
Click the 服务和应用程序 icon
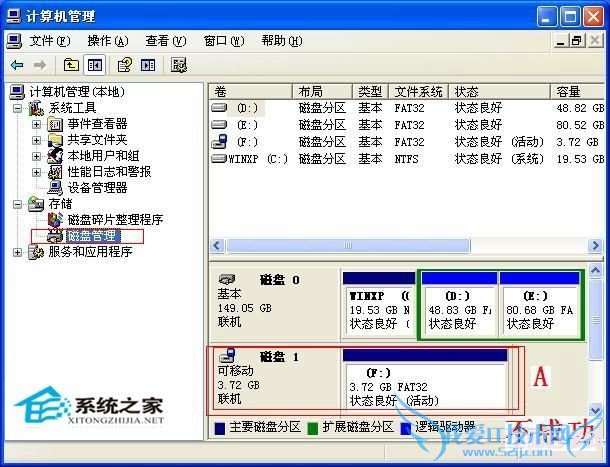tap(36, 252)
